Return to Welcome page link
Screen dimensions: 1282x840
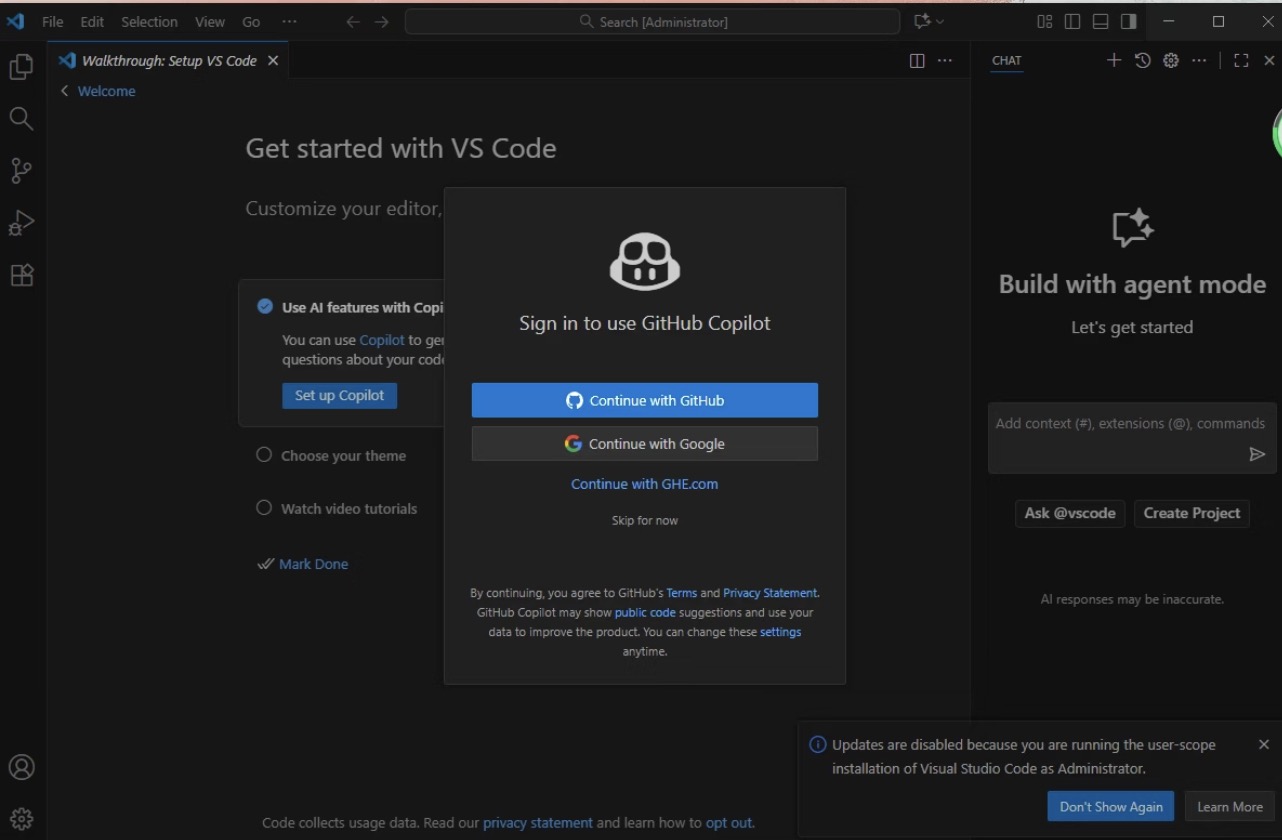106,91
